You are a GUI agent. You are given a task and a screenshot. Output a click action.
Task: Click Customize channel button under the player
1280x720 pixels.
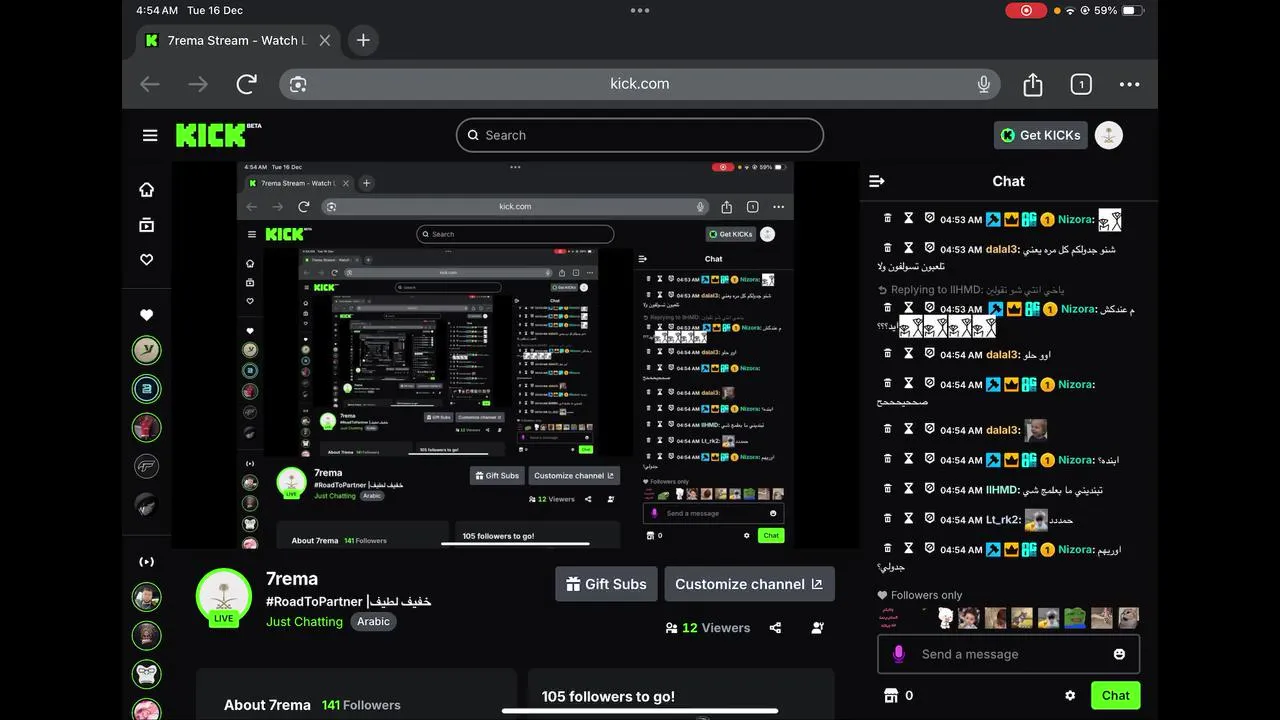click(x=749, y=584)
